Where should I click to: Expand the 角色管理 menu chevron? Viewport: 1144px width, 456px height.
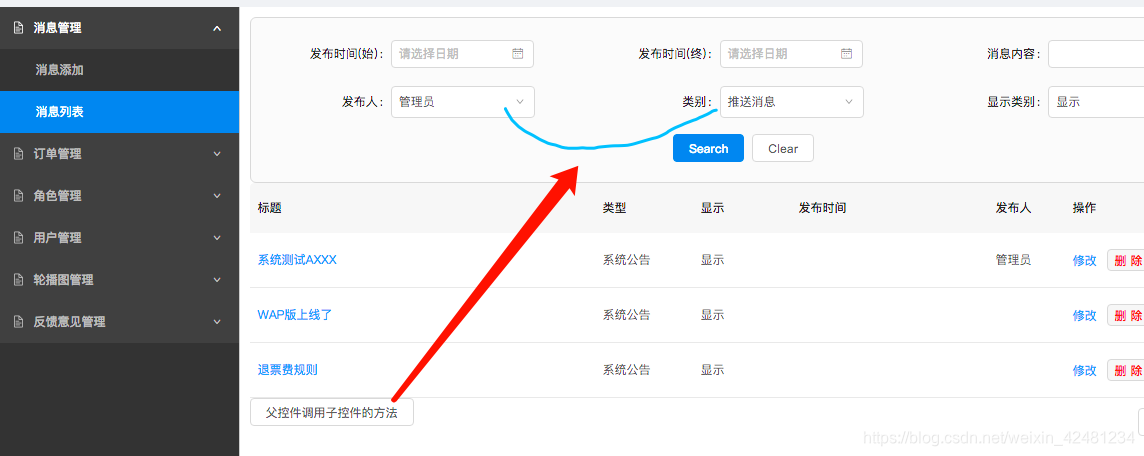tap(217, 196)
